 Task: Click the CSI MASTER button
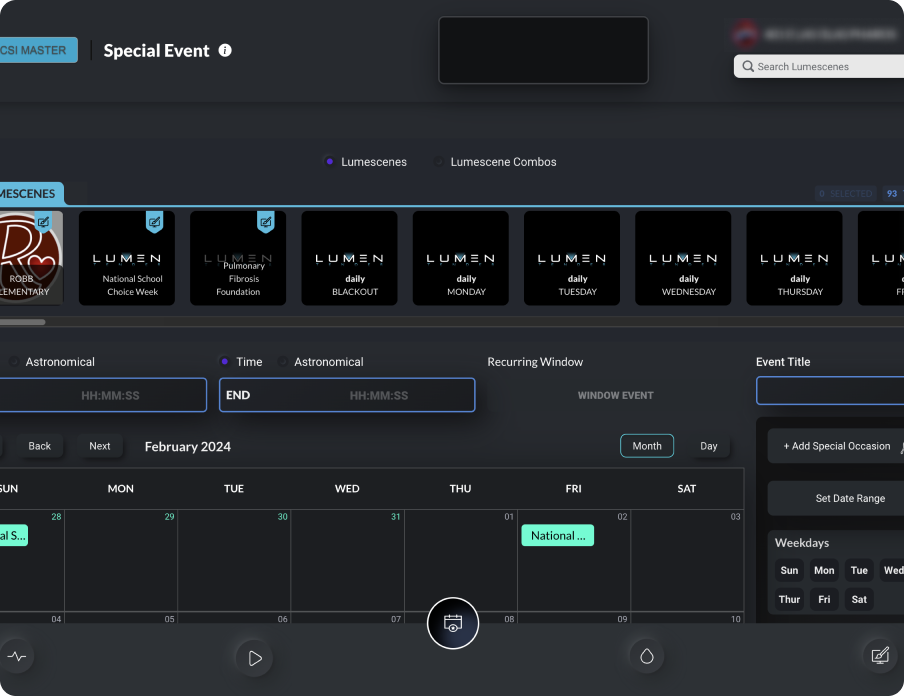tap(38, 50)
